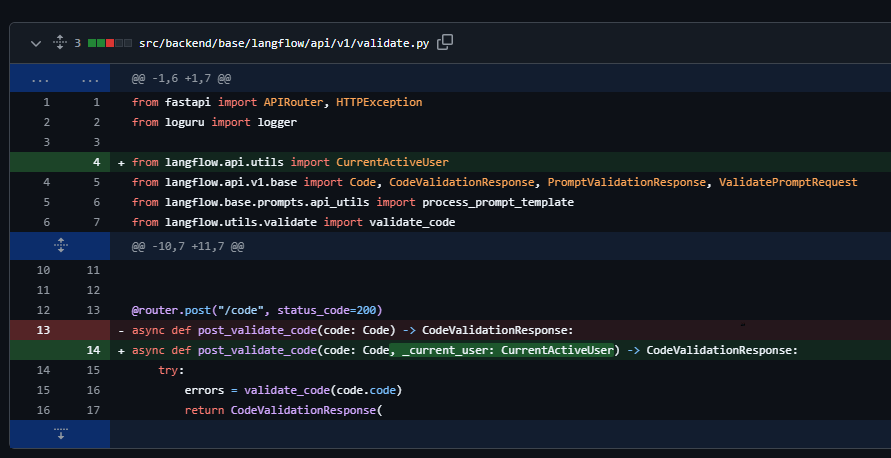891x458 pixels.
Task: Select added line number 4
Action: click(x=96, y=161)
